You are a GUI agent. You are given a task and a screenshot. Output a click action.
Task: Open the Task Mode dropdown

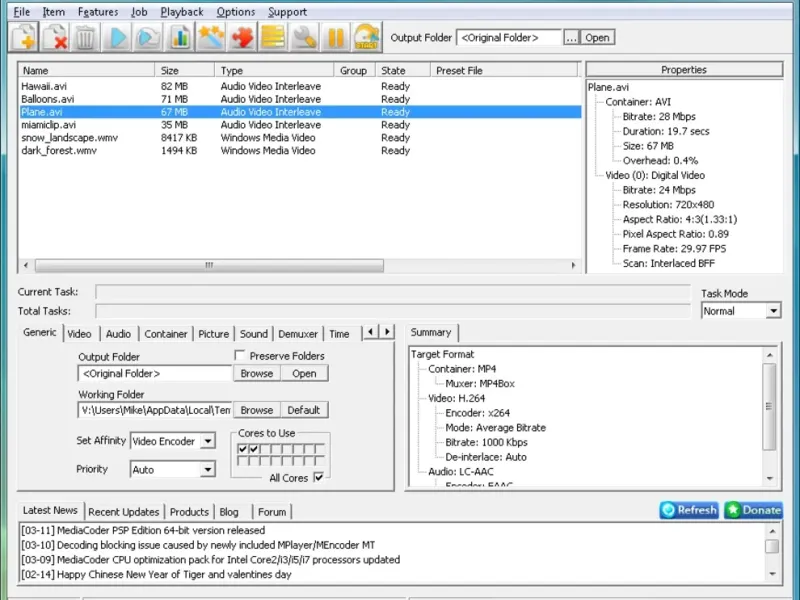coord(772,311)
